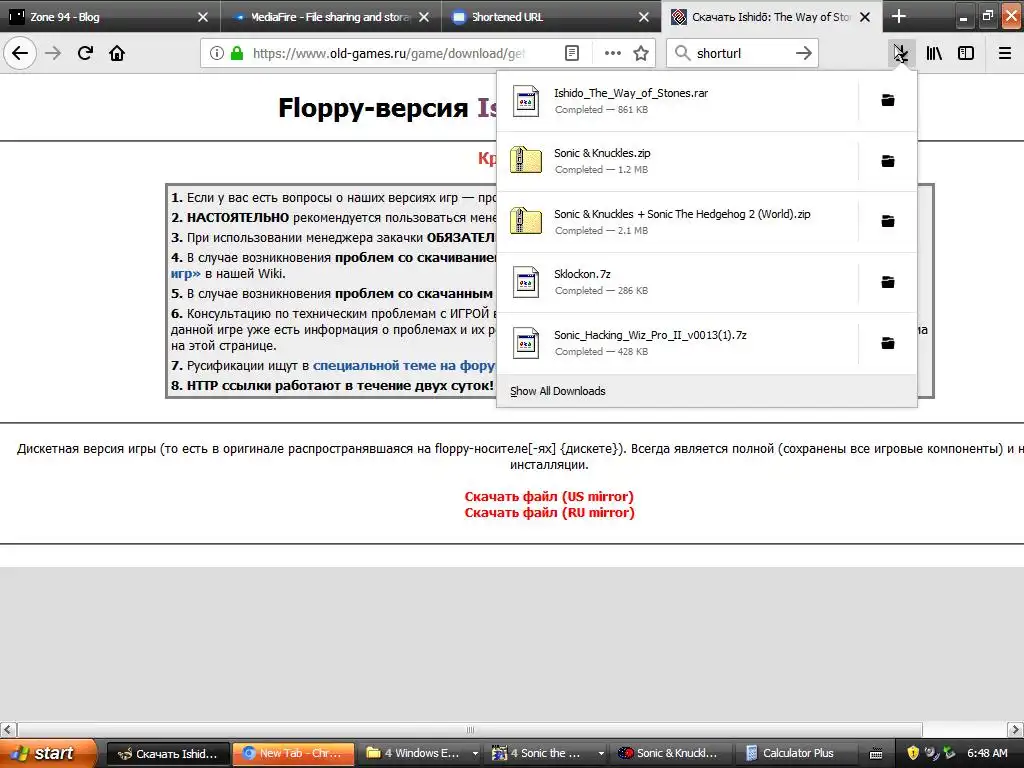Click Скачать Ishid taskbar button
Image resolution: width=1024 pixels, height=768 pixels.
pos(168,754)
